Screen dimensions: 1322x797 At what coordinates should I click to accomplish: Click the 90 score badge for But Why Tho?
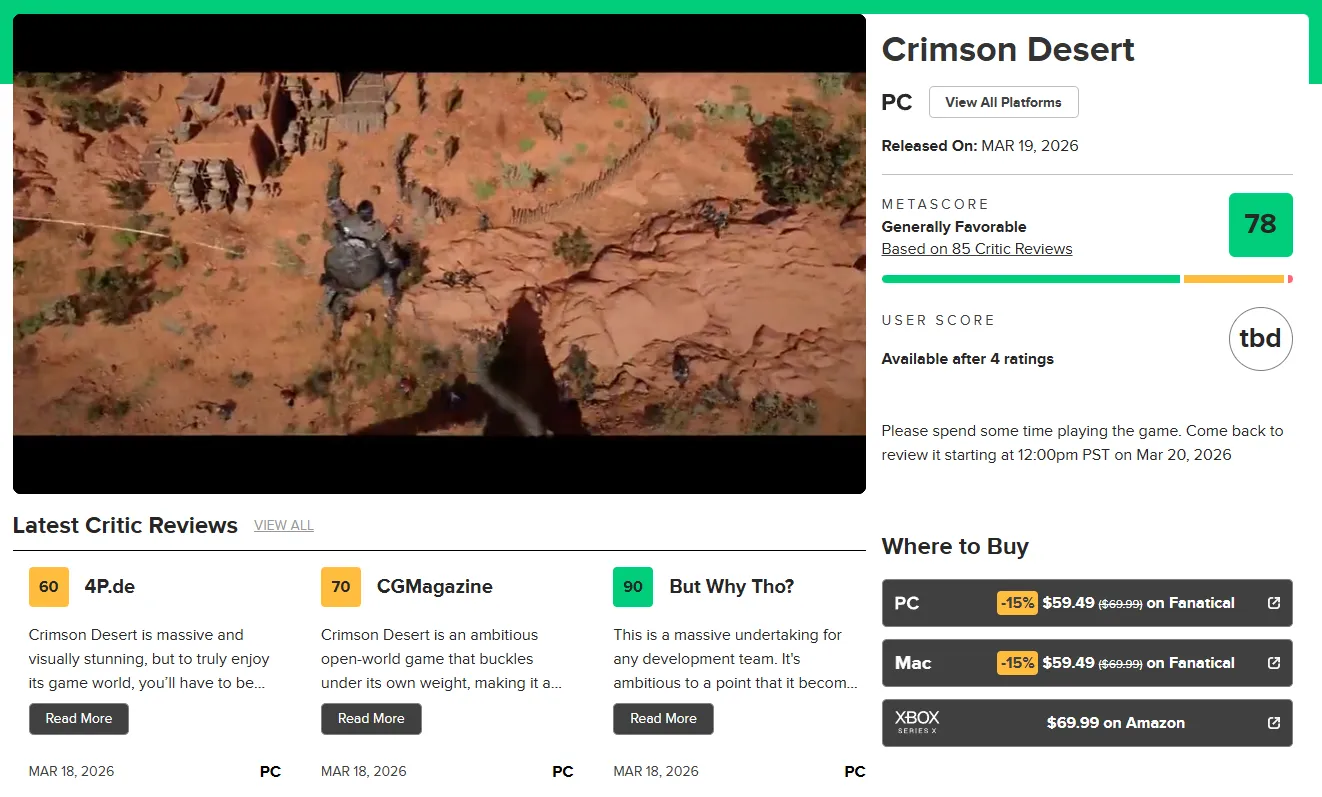pyautogui.click(x=633, y=587)
